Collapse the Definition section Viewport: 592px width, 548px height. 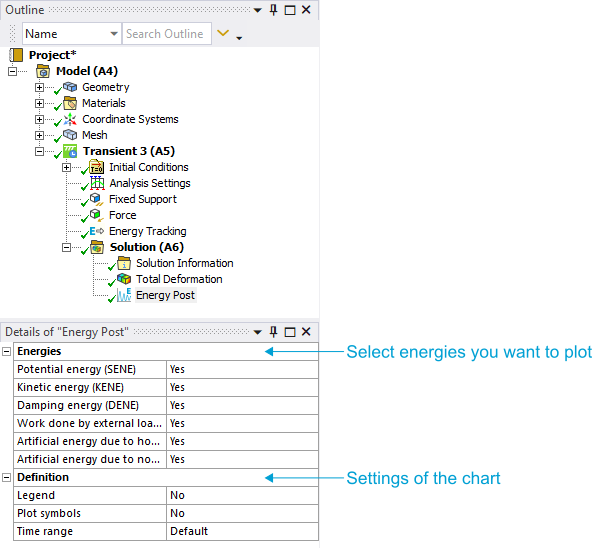click(x=6, y=477)
